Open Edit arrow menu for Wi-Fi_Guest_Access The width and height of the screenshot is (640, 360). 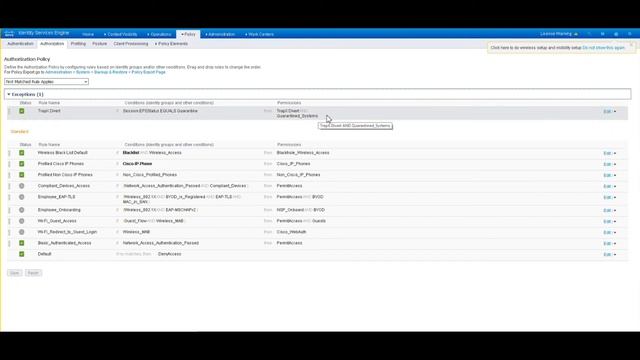[615, 221]
